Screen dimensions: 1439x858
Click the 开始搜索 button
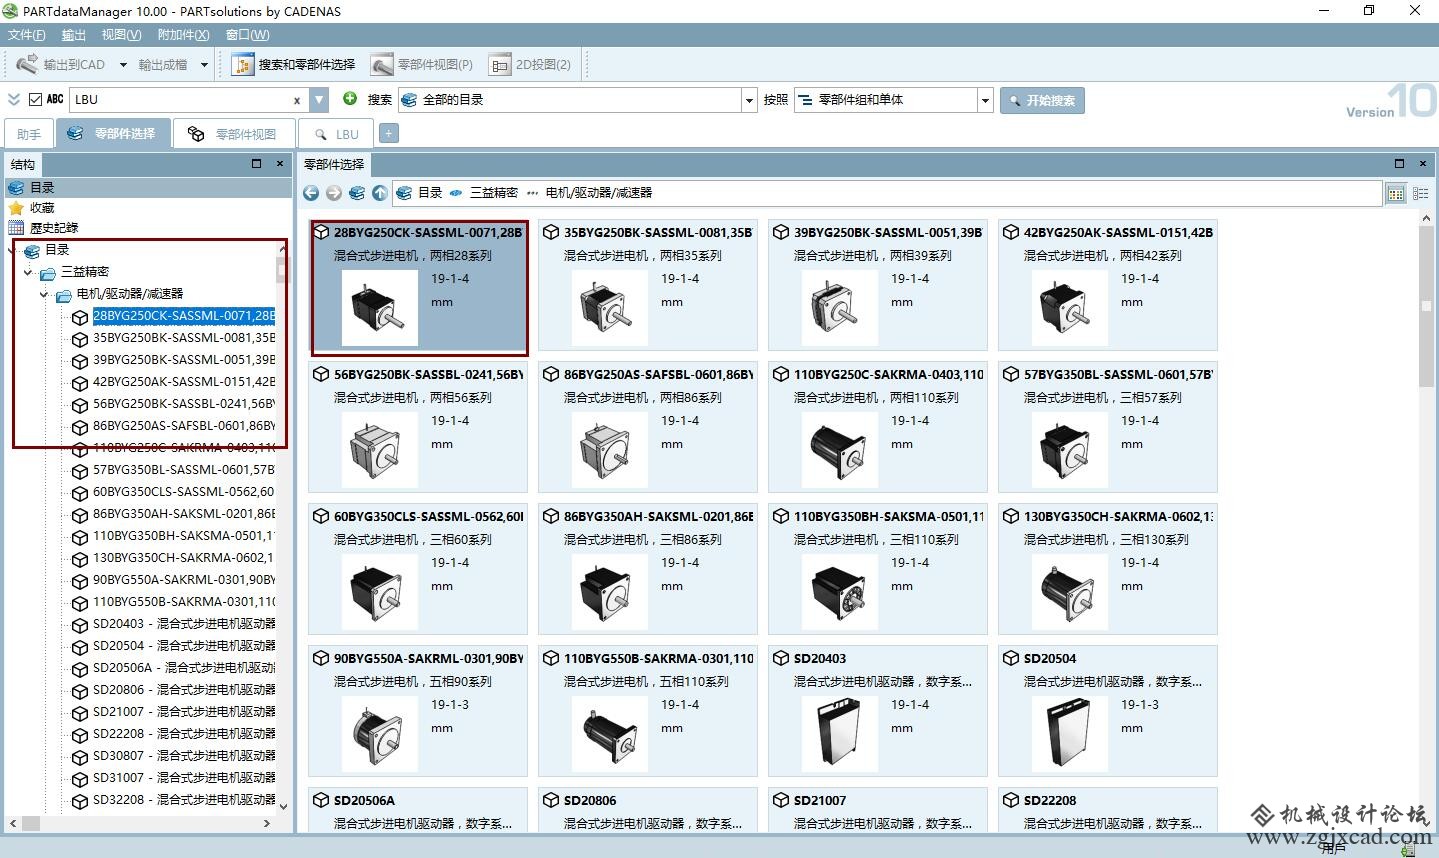[1042, 100]
